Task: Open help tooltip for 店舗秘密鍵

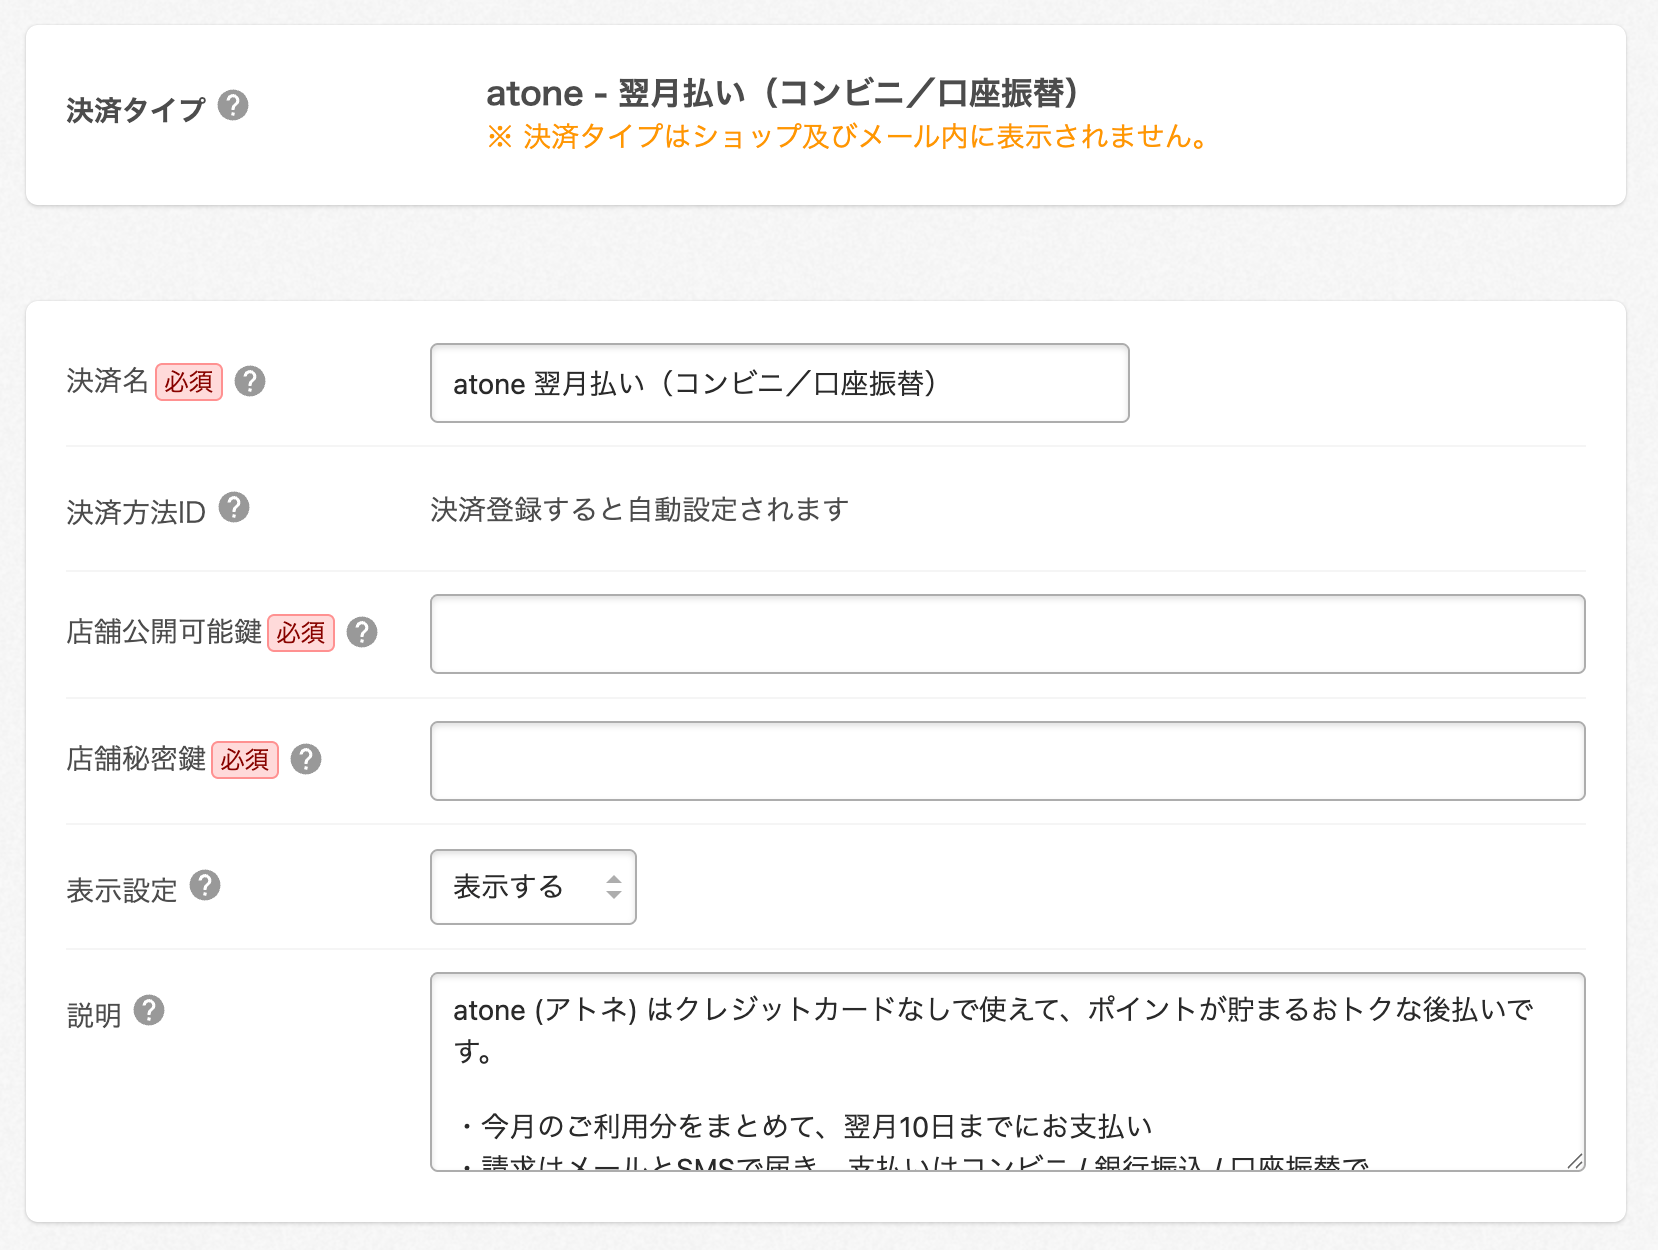Action: pyautogui.click(x=307, y=759)
